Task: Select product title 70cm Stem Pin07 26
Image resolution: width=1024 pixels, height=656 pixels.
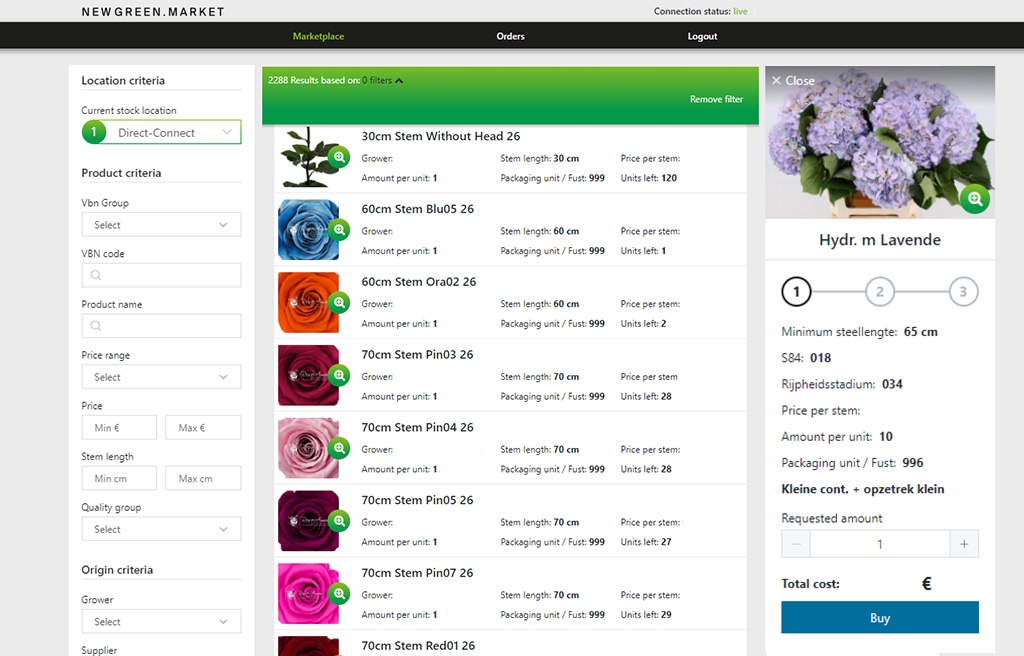Action: 417,573
